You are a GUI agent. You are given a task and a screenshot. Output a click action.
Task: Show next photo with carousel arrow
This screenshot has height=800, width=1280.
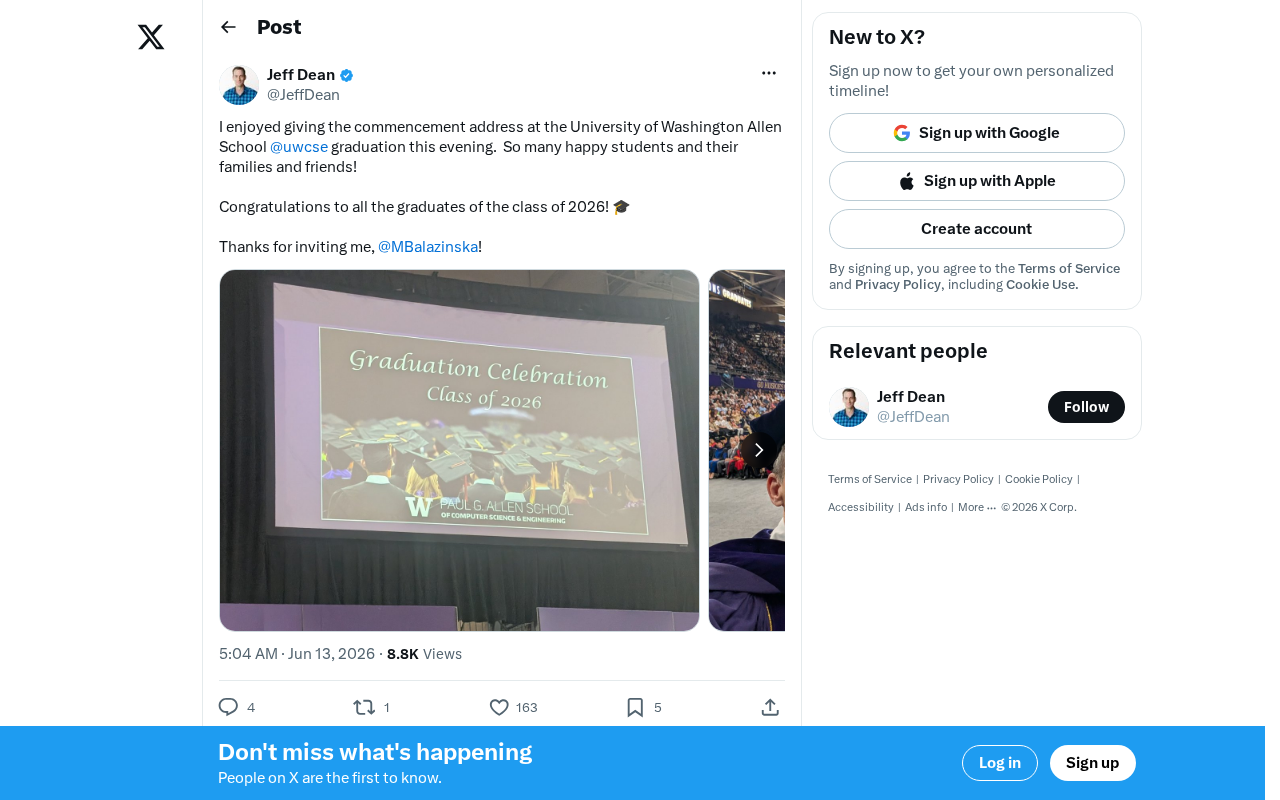coord(759,450)
